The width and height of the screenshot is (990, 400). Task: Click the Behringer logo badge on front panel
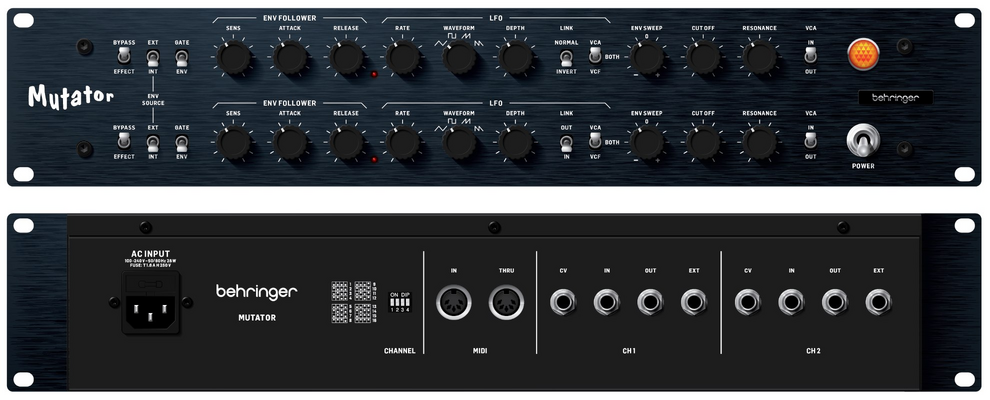tap(895, 98)
